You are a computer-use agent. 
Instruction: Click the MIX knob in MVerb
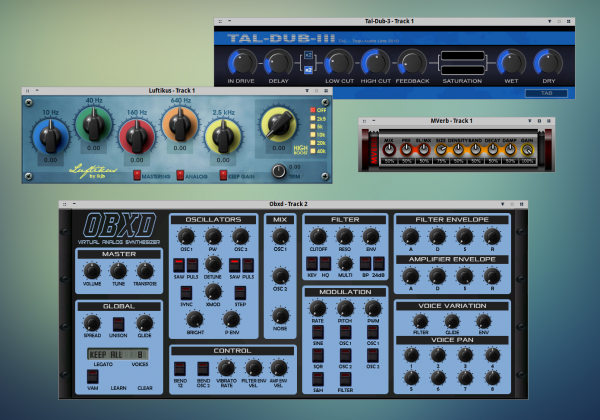tap(389, 149)
